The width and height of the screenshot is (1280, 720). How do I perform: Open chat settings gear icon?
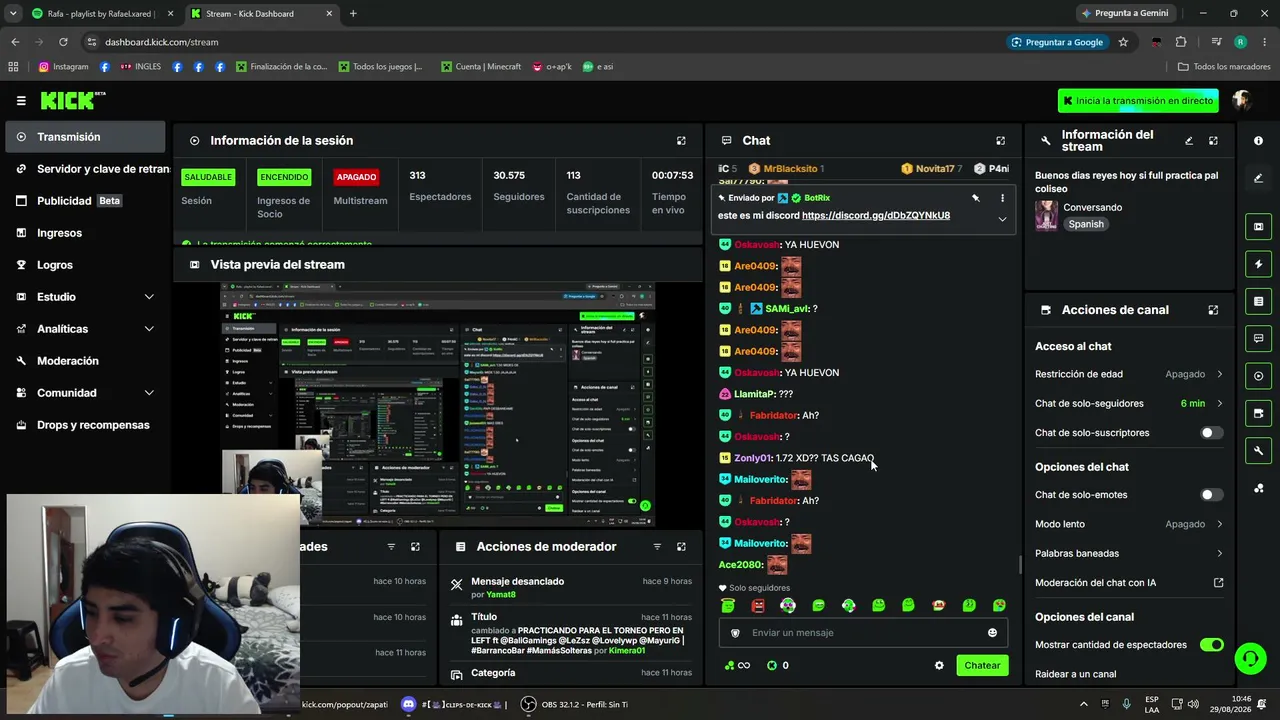939,666
